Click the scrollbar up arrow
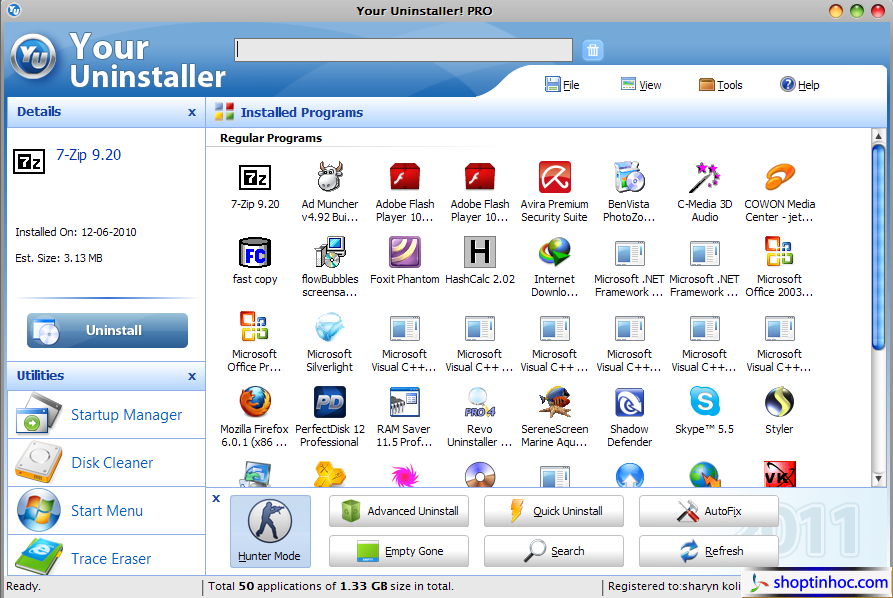893x598 pixels. 878,136
